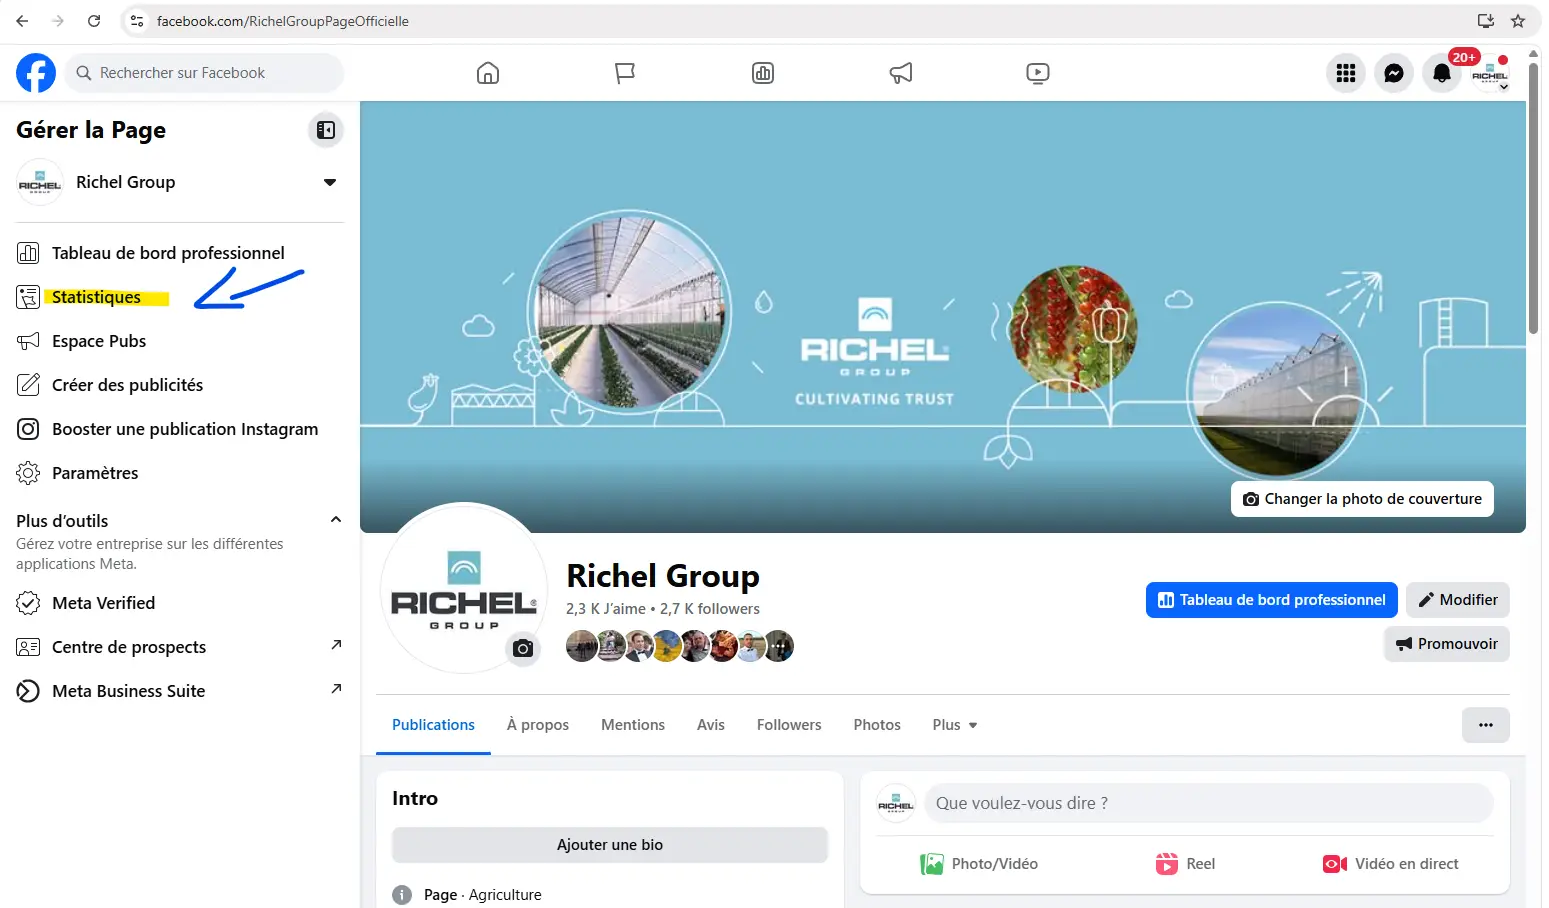This screenshot has width=1549, height=908.
Task: Click Changer la photo de couverture
Action: point(1362,499)
